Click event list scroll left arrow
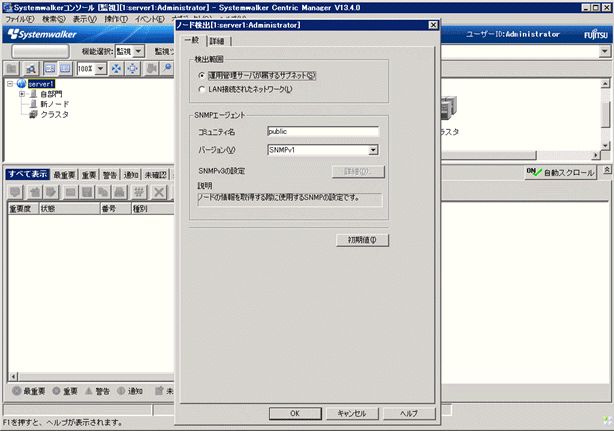Viewport: 614px width, 431px height. click(x=13, y=377)
